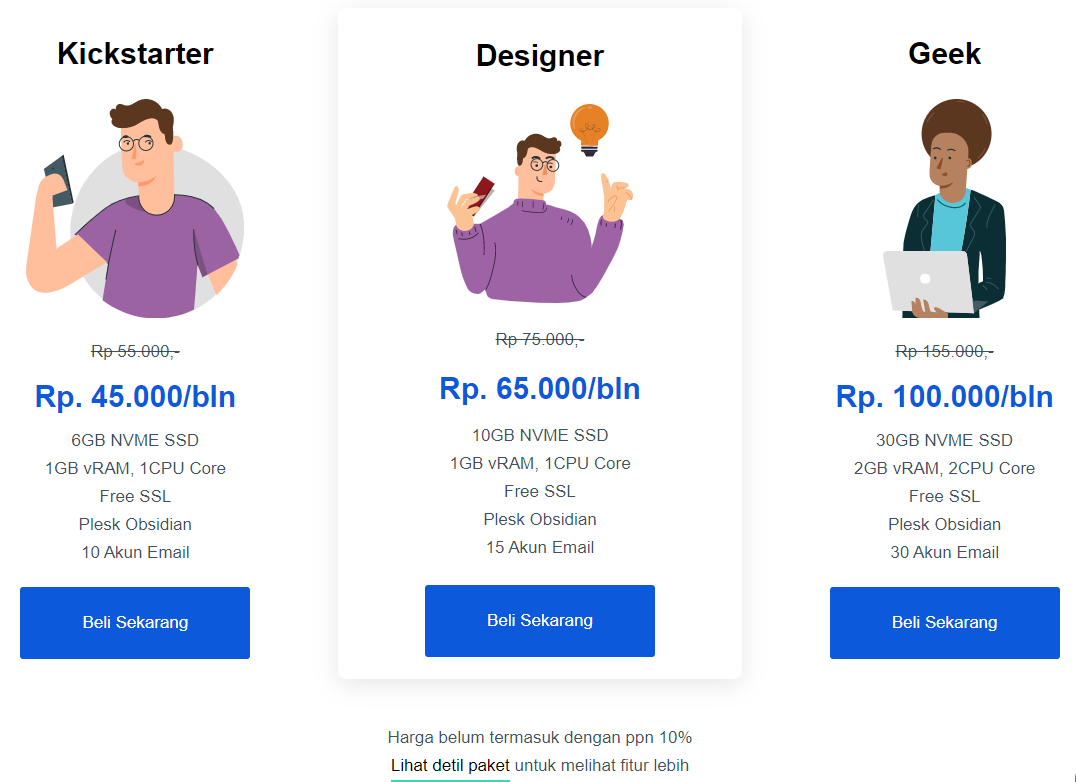Click the Rp. 65.000/bln price
Screen dimensions: 1076x782
click(540, 389)
